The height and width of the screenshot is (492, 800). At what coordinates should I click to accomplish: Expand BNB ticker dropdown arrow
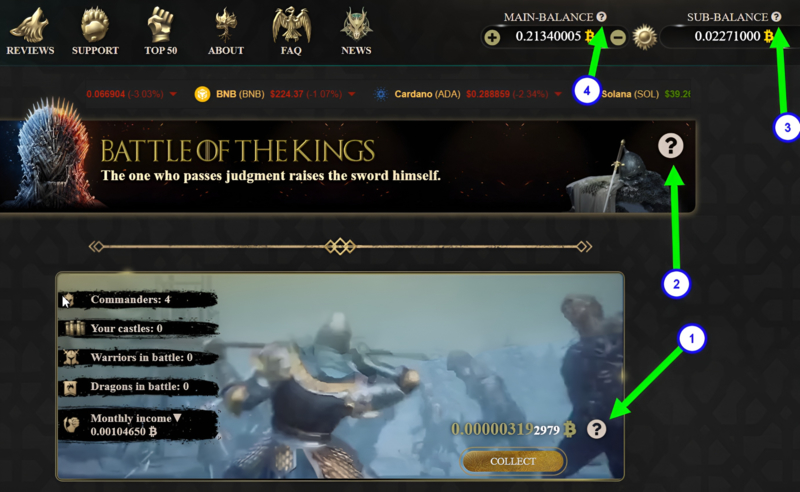click(x=352, y=94)
